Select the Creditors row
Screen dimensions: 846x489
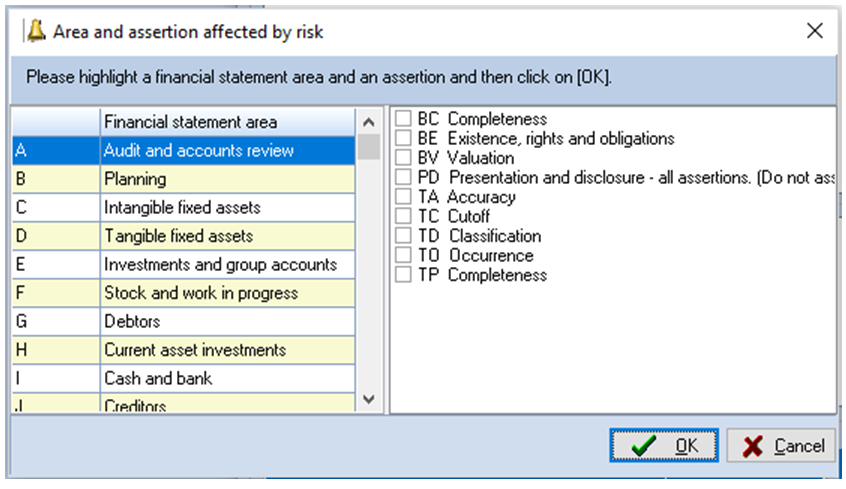(x=183, y=403)
